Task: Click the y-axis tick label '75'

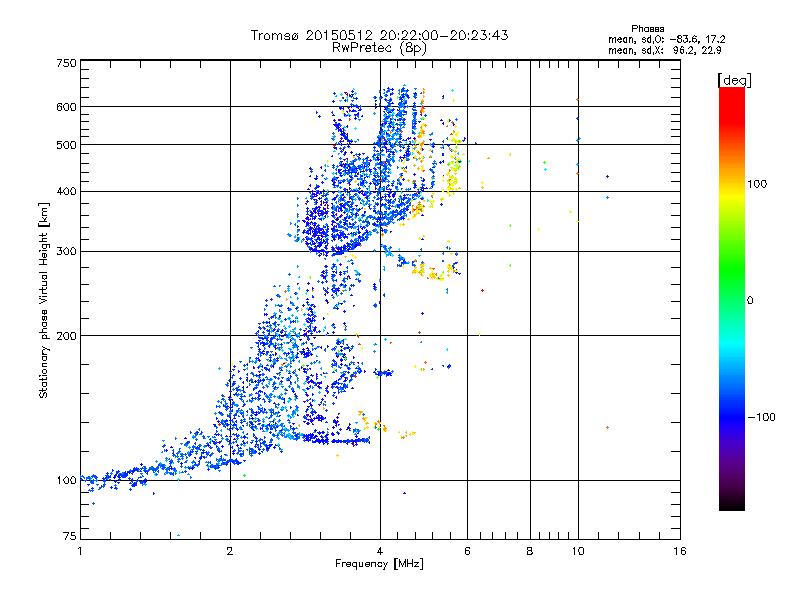Action: click(x=70, y=536)
